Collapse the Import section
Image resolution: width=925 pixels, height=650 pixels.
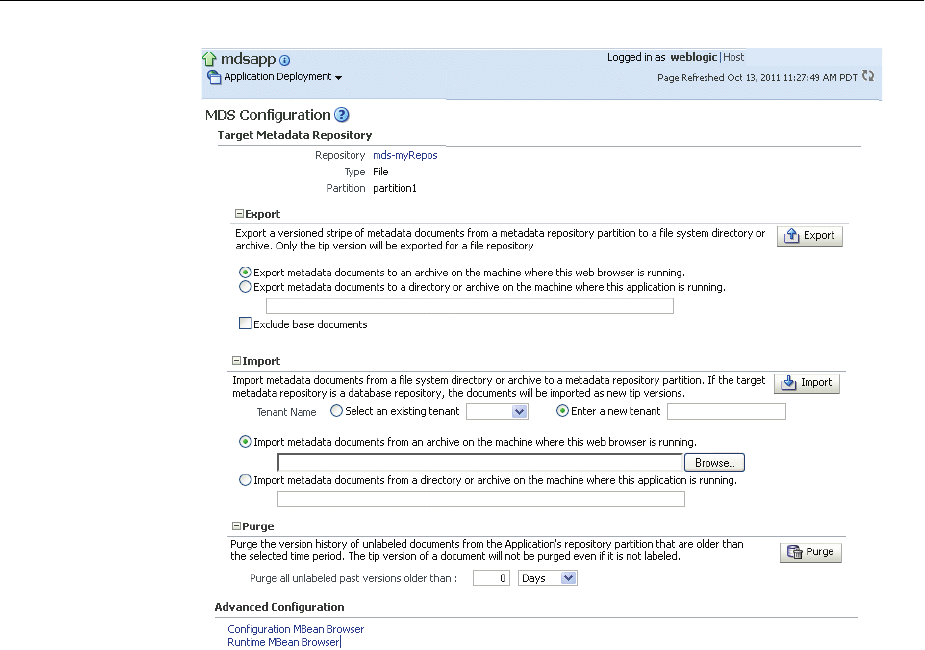coord(236,360)
